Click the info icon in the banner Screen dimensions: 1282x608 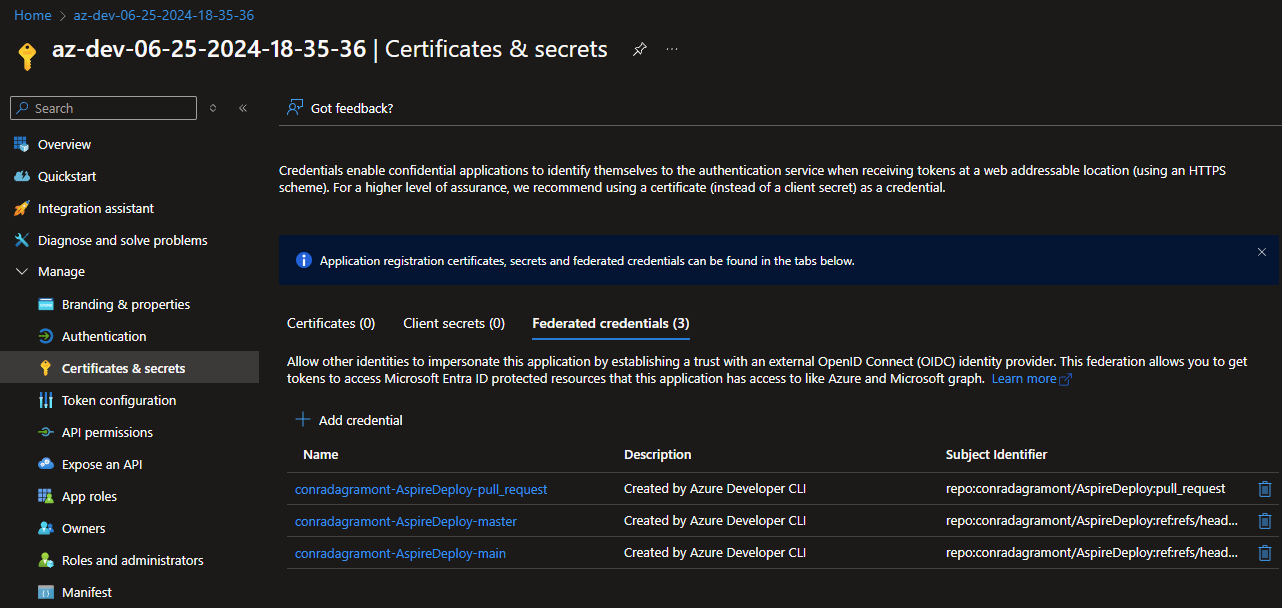click(304, 261)
